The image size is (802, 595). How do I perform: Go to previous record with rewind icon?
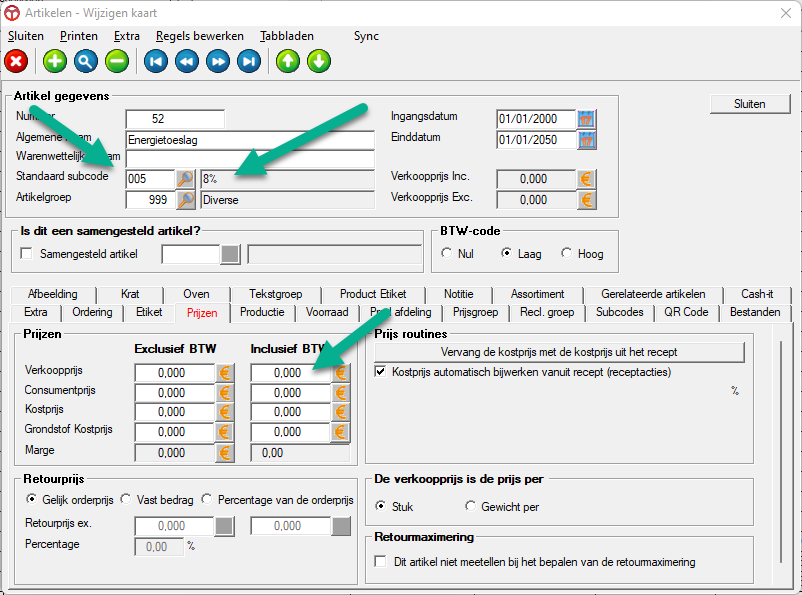click(187, 62)
